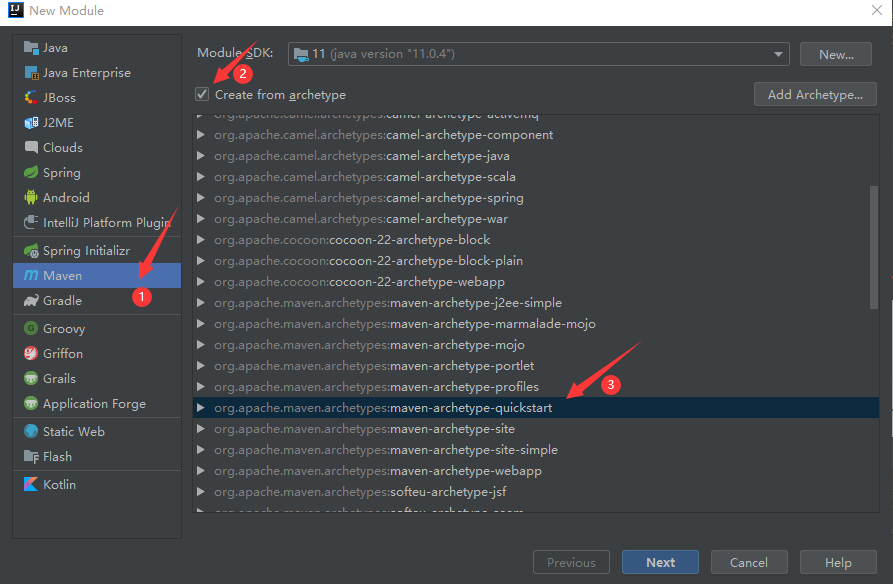The height and width of the screenshot is (584, 893).
Task: Click the J2ME icon
Action: (31, 122)
